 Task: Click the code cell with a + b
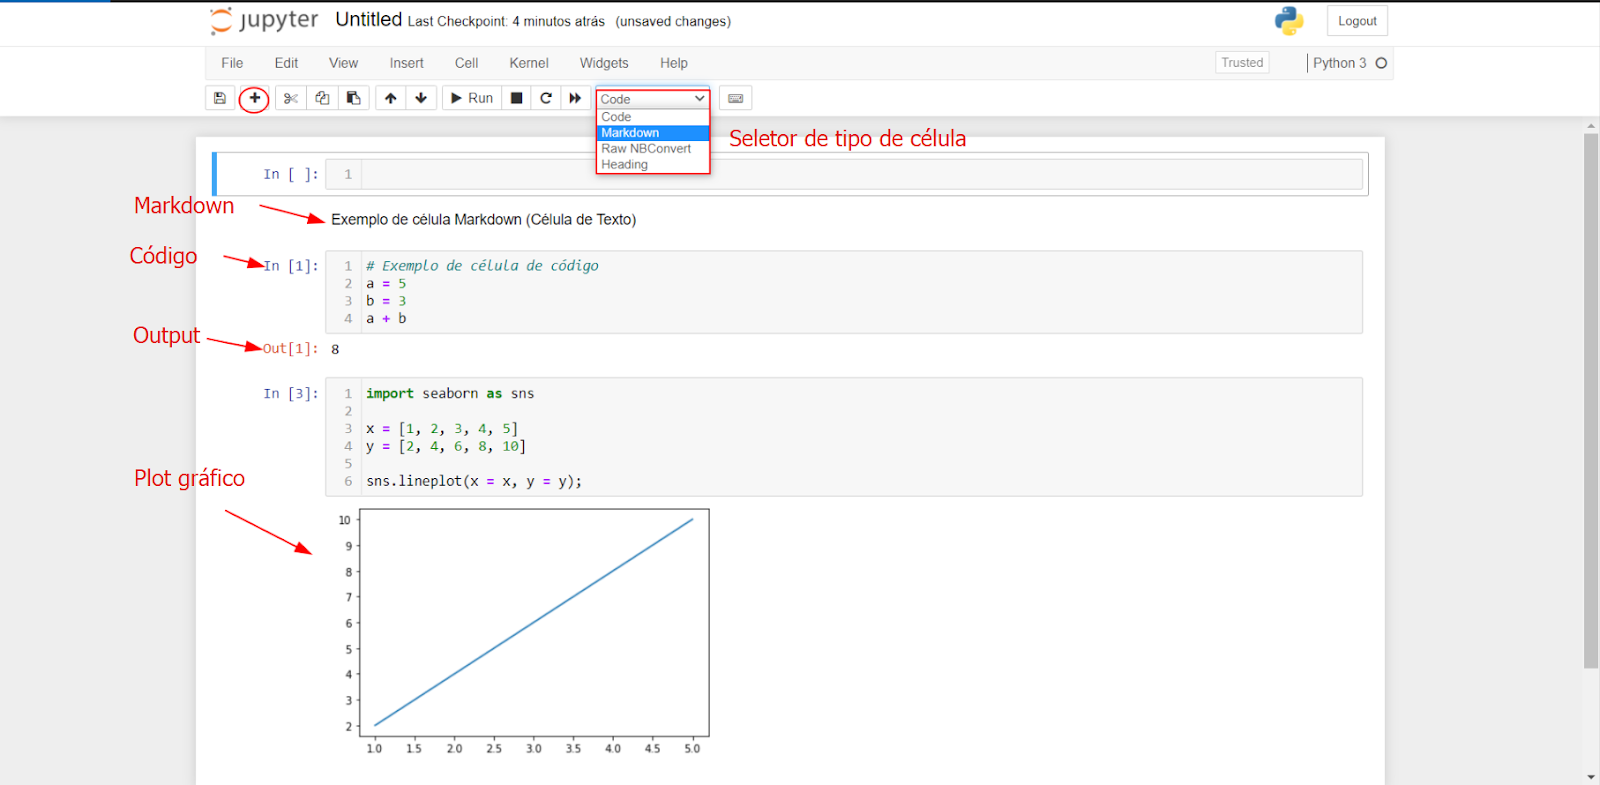(x=844, y=292)
